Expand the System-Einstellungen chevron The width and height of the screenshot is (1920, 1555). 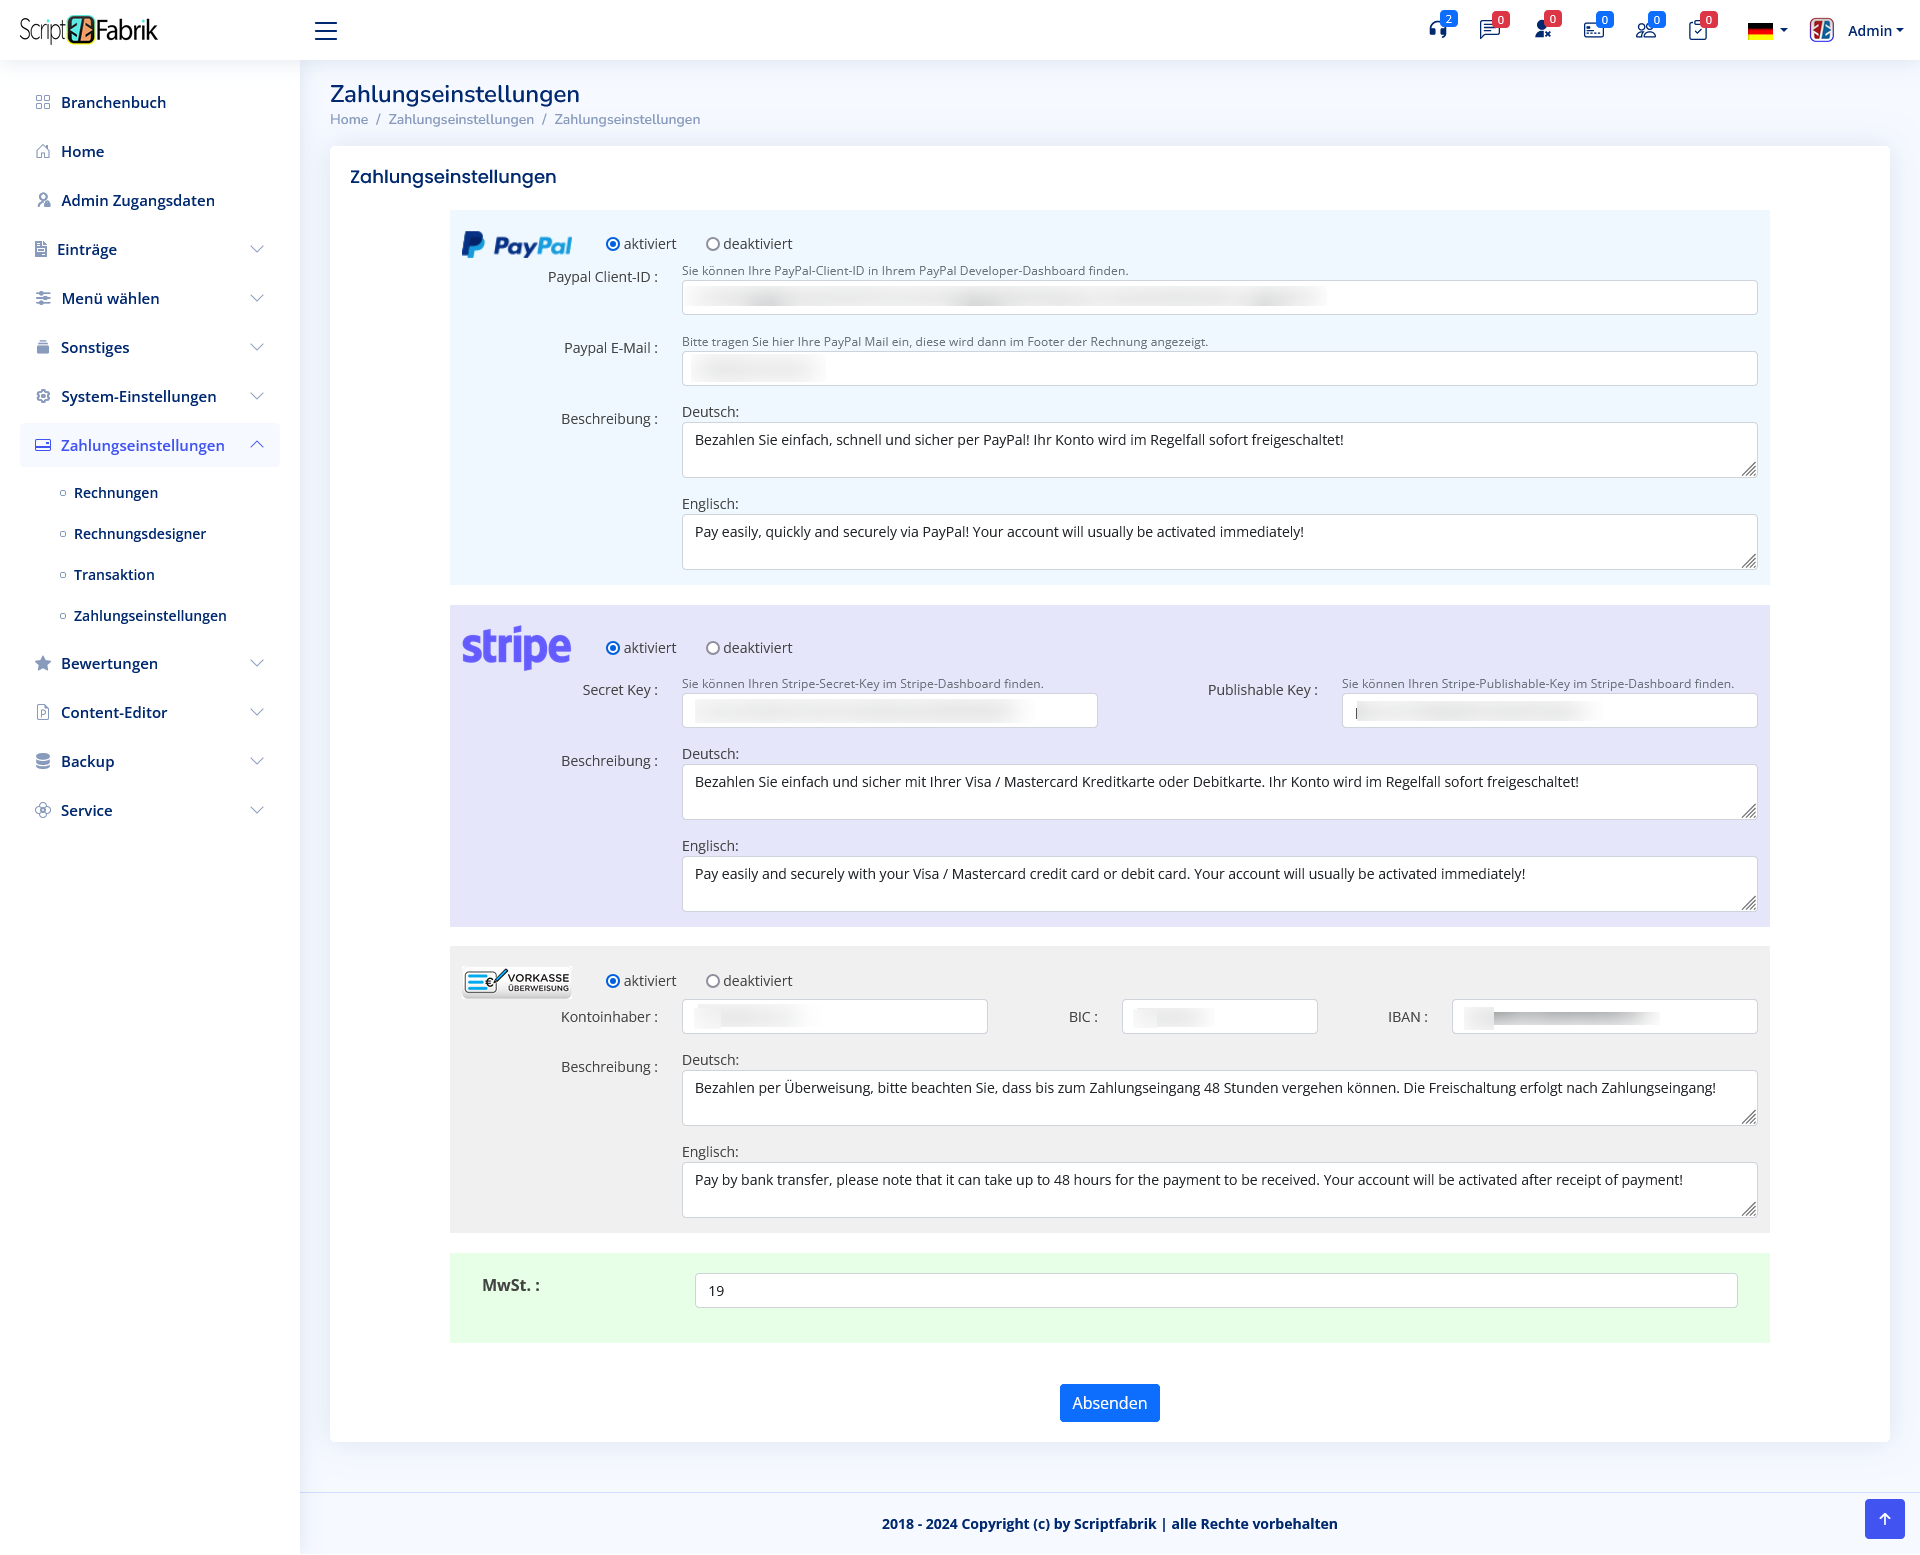pyautogui.click(x=257, y=396)
